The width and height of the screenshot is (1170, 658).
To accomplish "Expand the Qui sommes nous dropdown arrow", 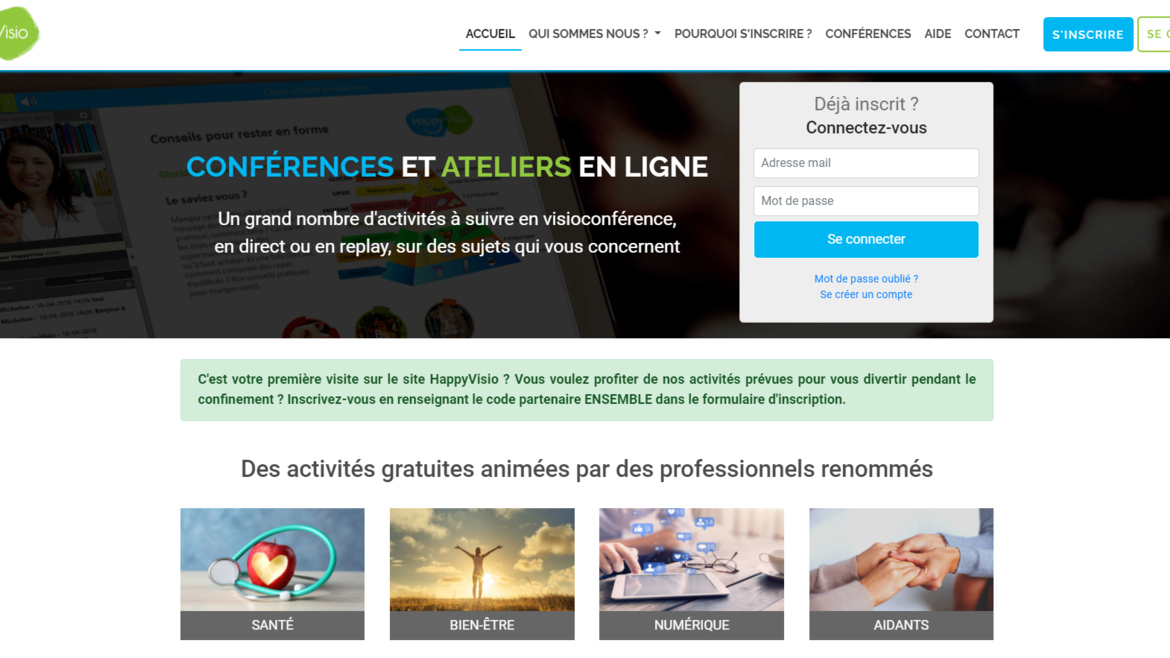I will tap(657, 34).
